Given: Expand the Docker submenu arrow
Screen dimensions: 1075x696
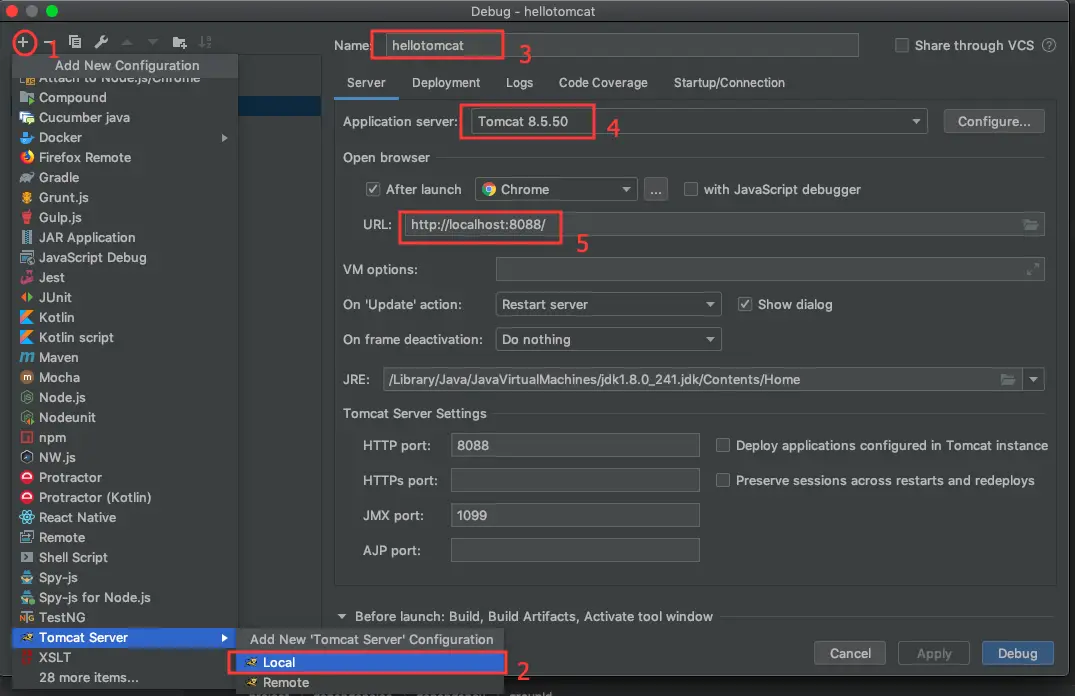Looking at the screenshot, I should pos(224,138).
